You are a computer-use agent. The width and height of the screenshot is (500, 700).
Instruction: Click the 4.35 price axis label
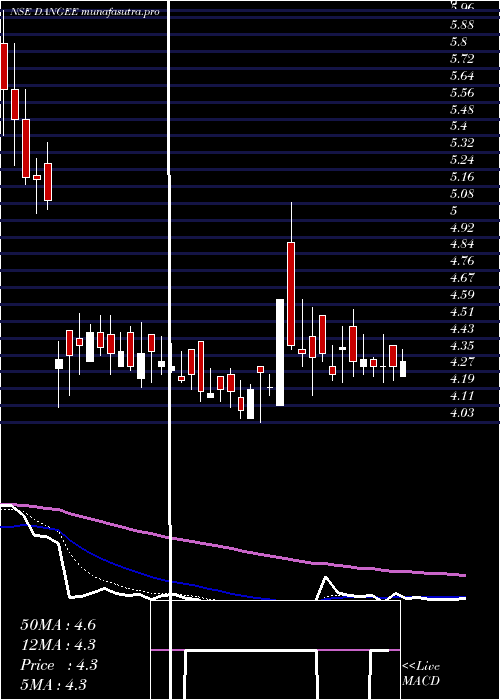[462, 346]
